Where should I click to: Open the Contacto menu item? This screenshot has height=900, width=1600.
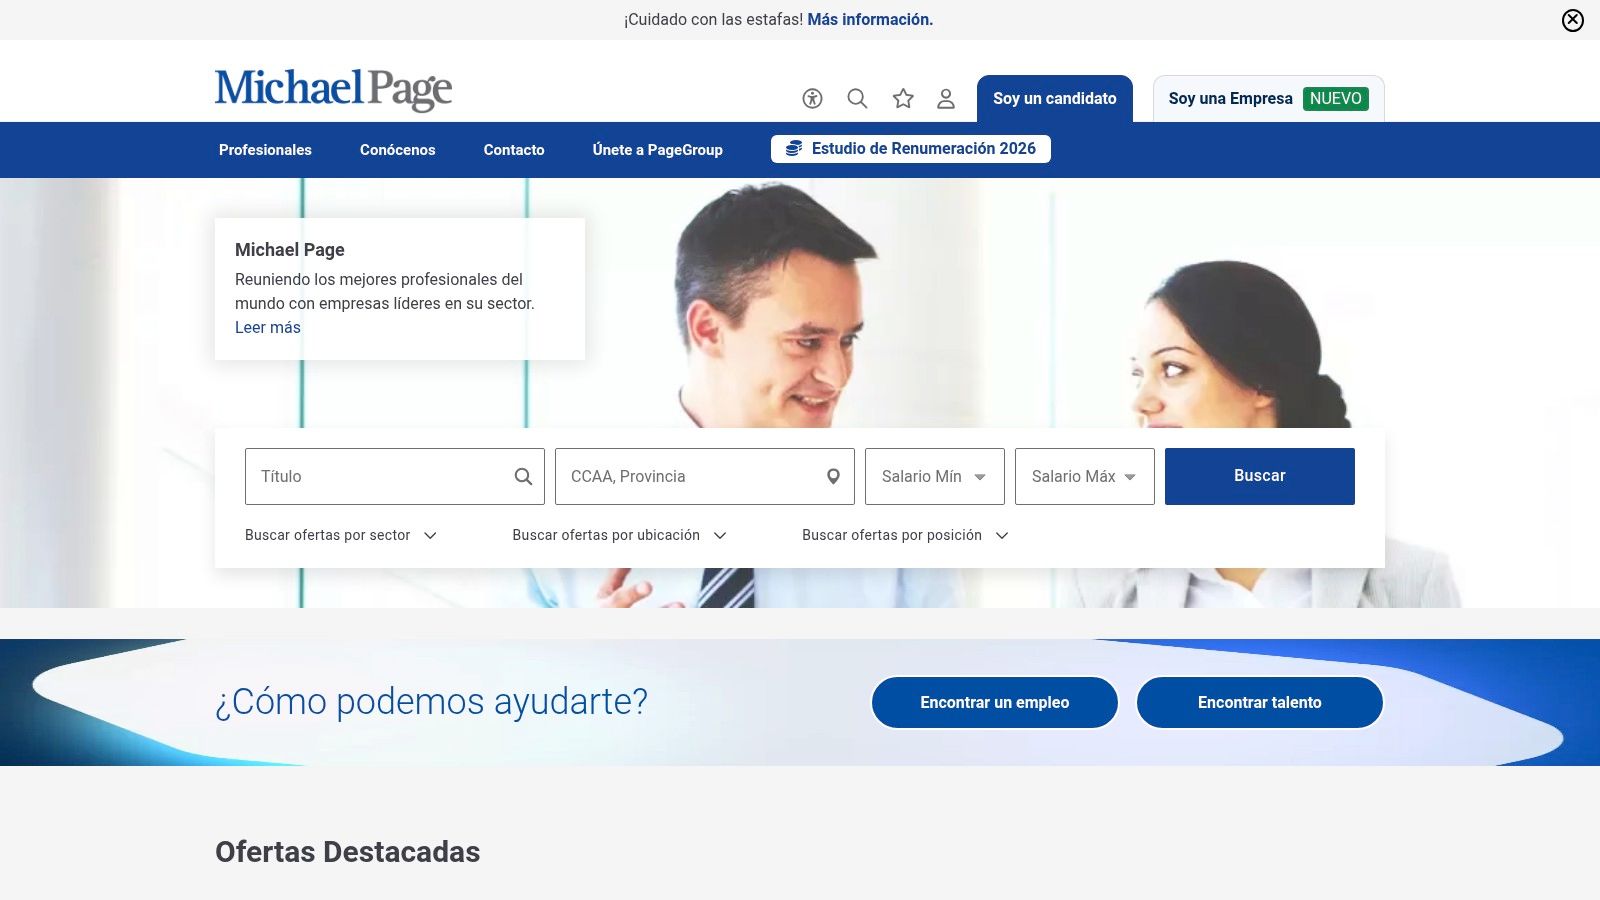[514, 150]
